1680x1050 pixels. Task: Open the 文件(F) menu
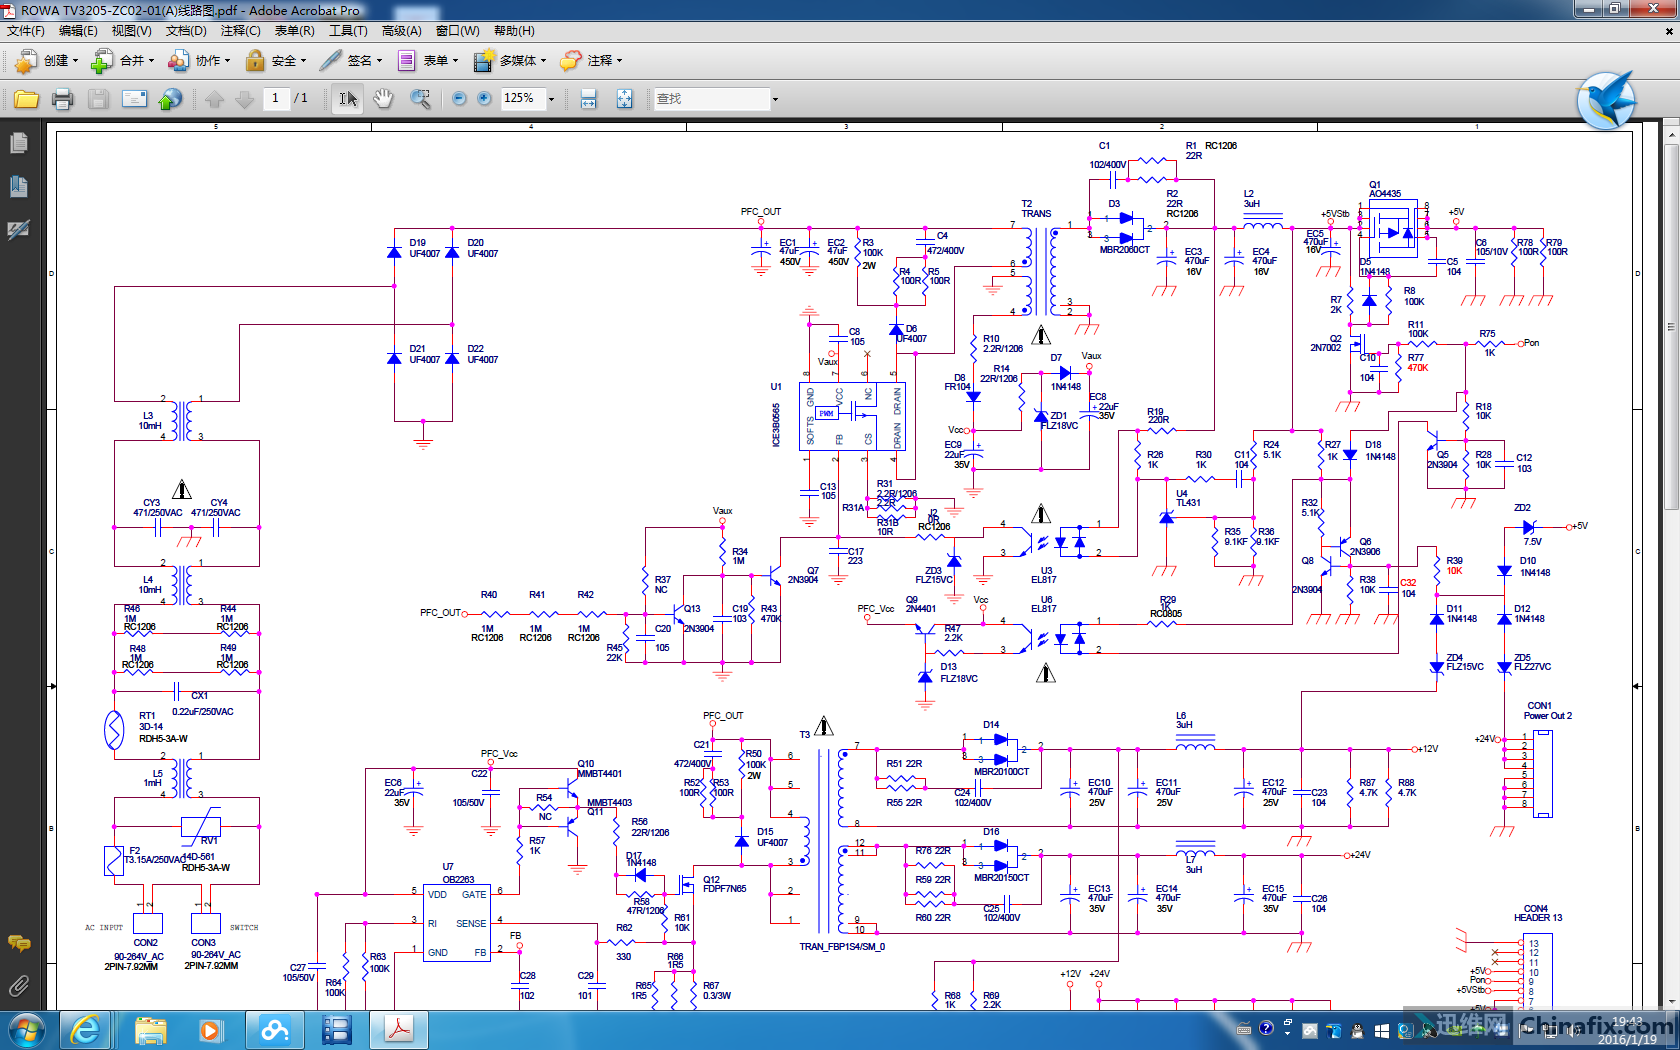(x=26, y=31)
